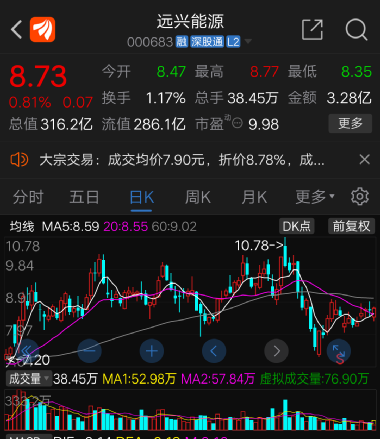The width and height of the screenshot is (380, 439).
Task: Move chart left with single arrow
Action: coord(214,351)
